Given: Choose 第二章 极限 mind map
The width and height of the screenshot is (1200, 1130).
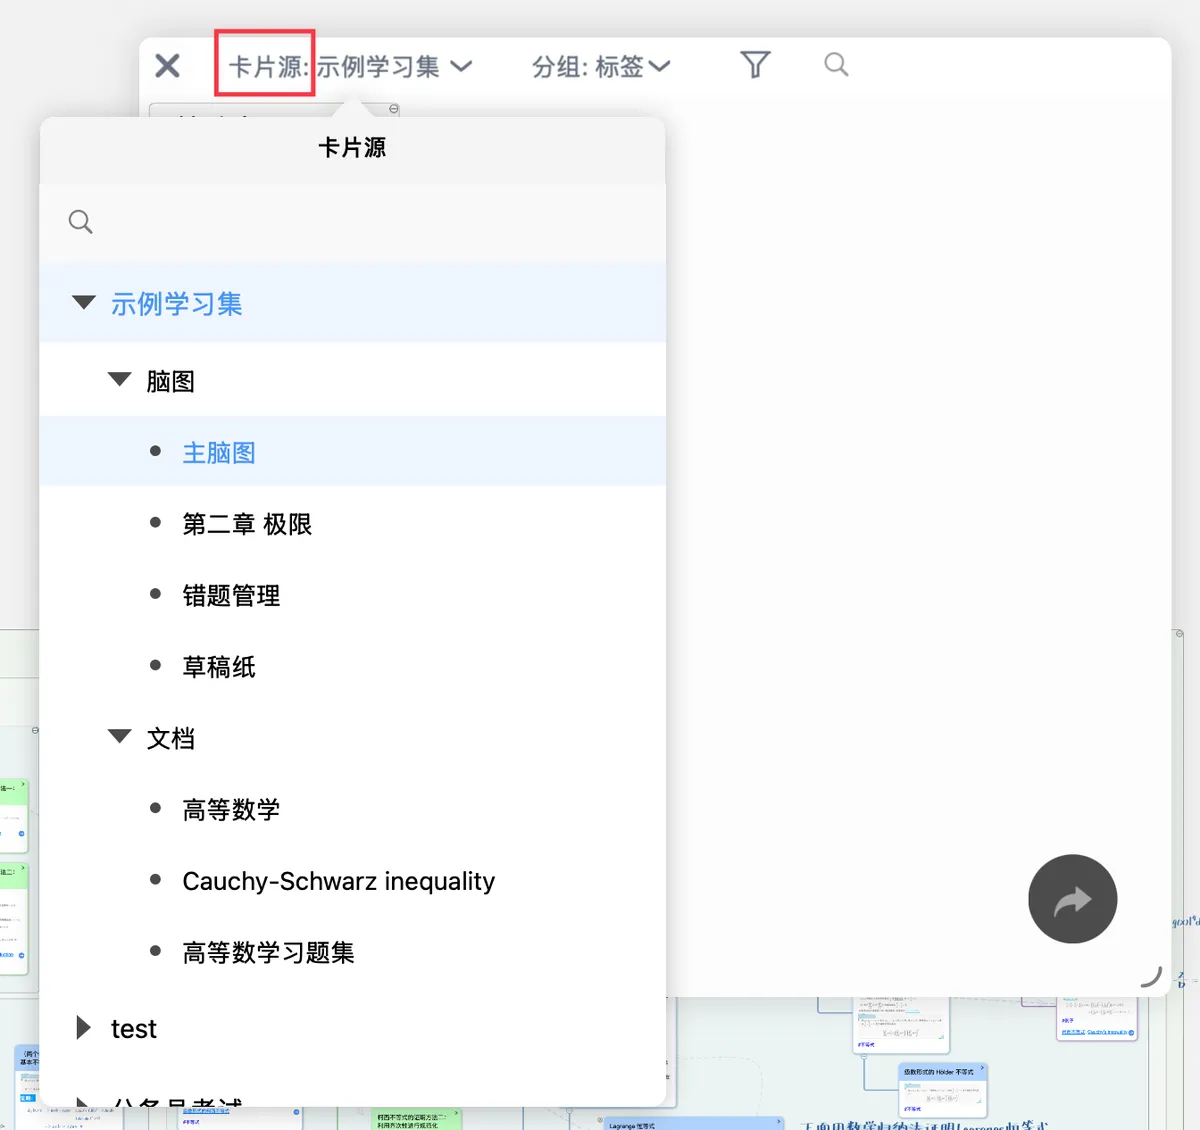Looking at the screenshot, I should point(353,524).
